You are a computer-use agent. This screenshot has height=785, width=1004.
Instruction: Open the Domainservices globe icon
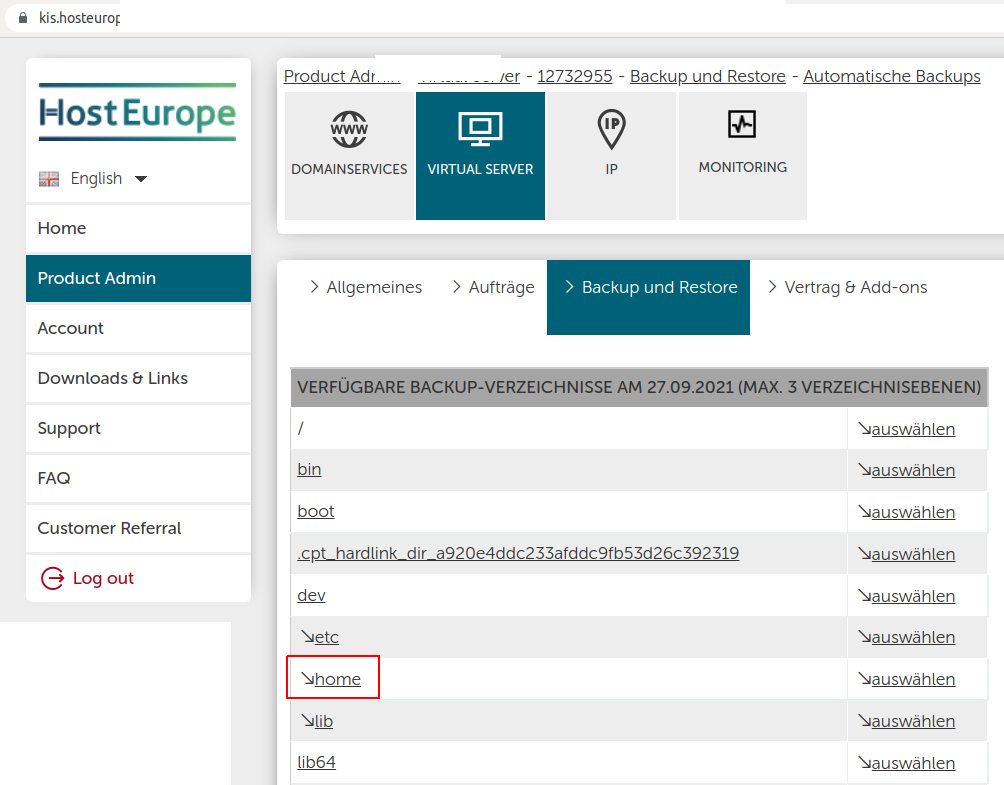click(x=349, y=130)
